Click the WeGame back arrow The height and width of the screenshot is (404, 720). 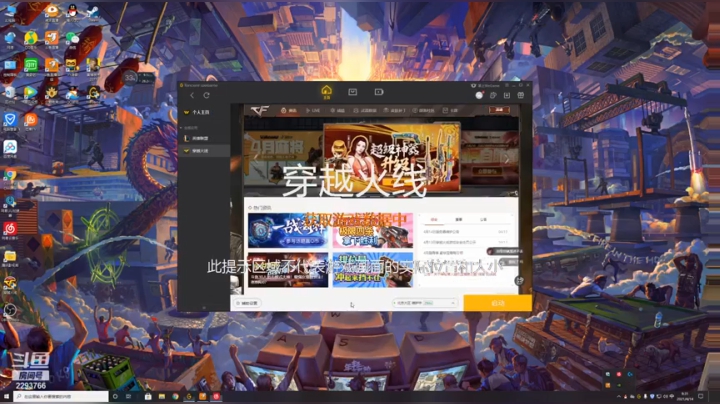pos(192,95)
